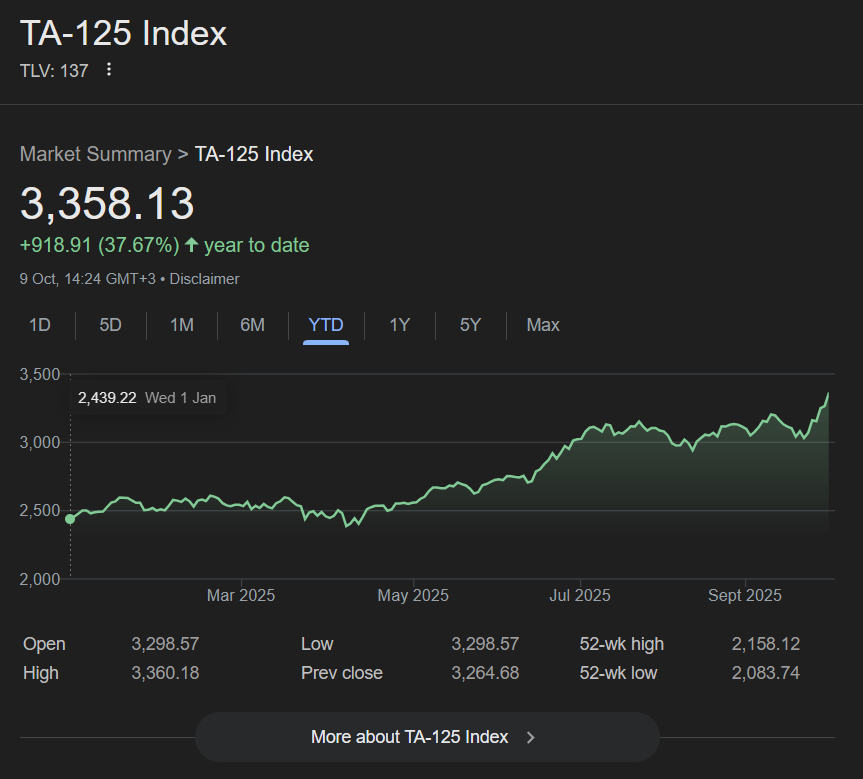Click the 52-wk low label
The height and width of the screenshot is (779, 863).
tap(618, 673)
